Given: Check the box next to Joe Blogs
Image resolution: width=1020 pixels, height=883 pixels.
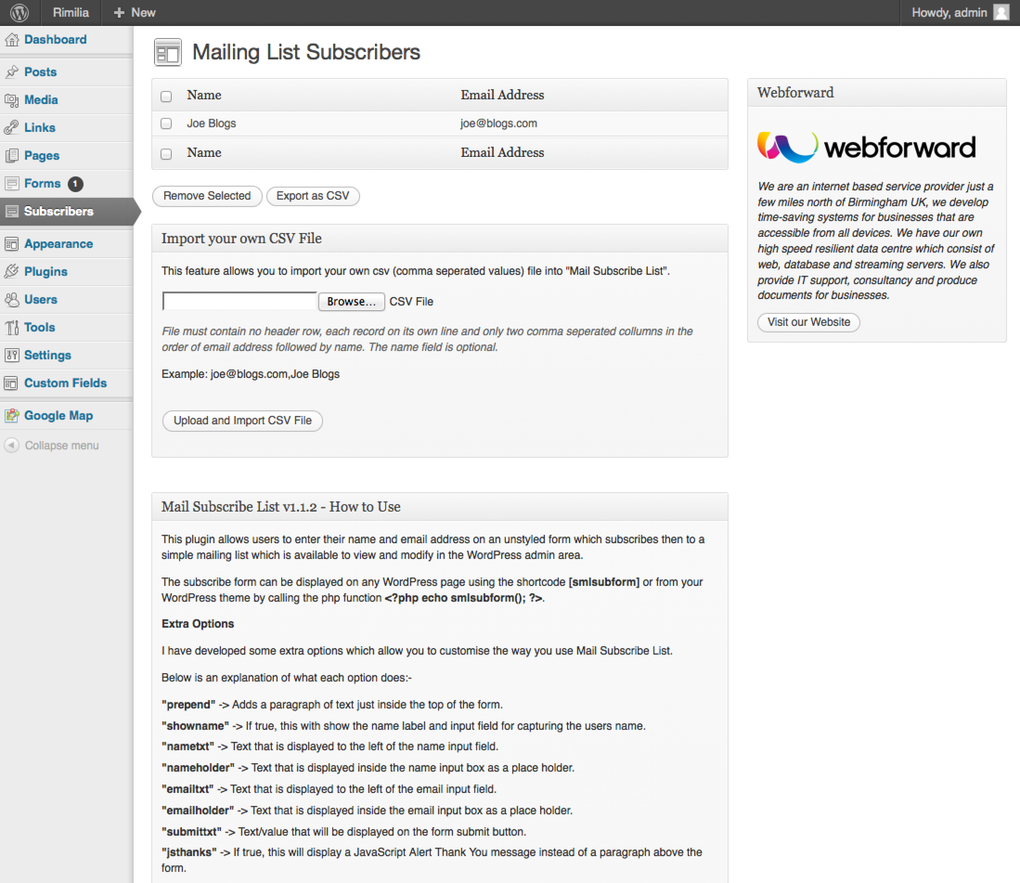Looking at the screenshot, I should point(166,124).
